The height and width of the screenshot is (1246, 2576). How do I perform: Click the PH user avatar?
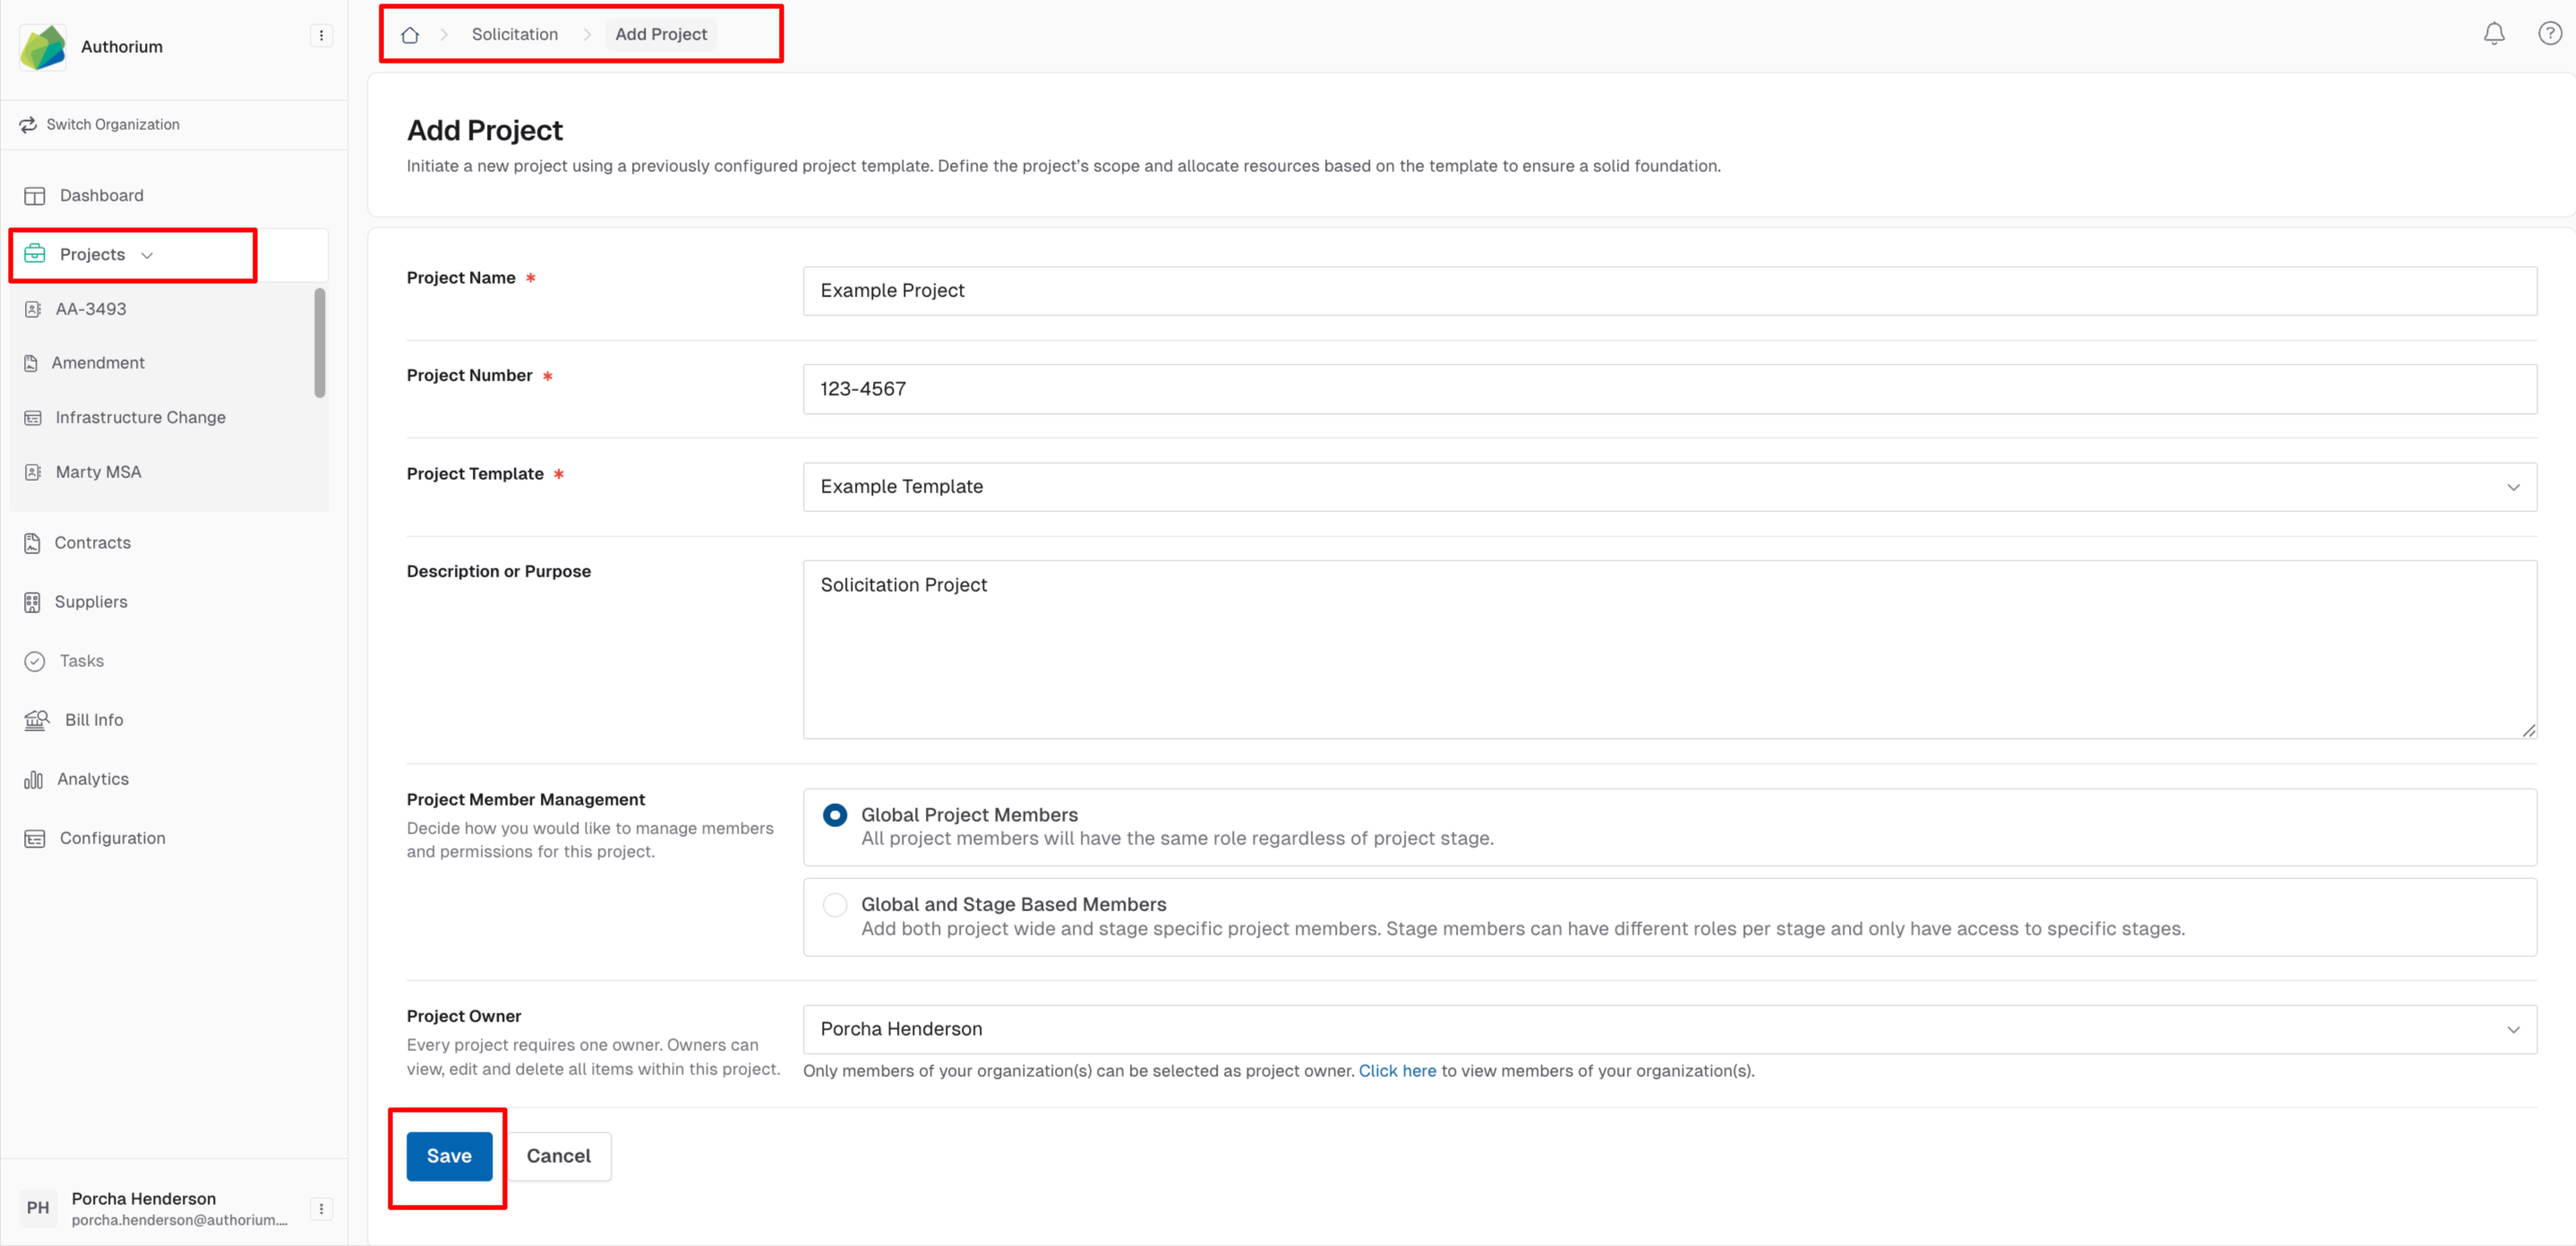[38, 1208]
